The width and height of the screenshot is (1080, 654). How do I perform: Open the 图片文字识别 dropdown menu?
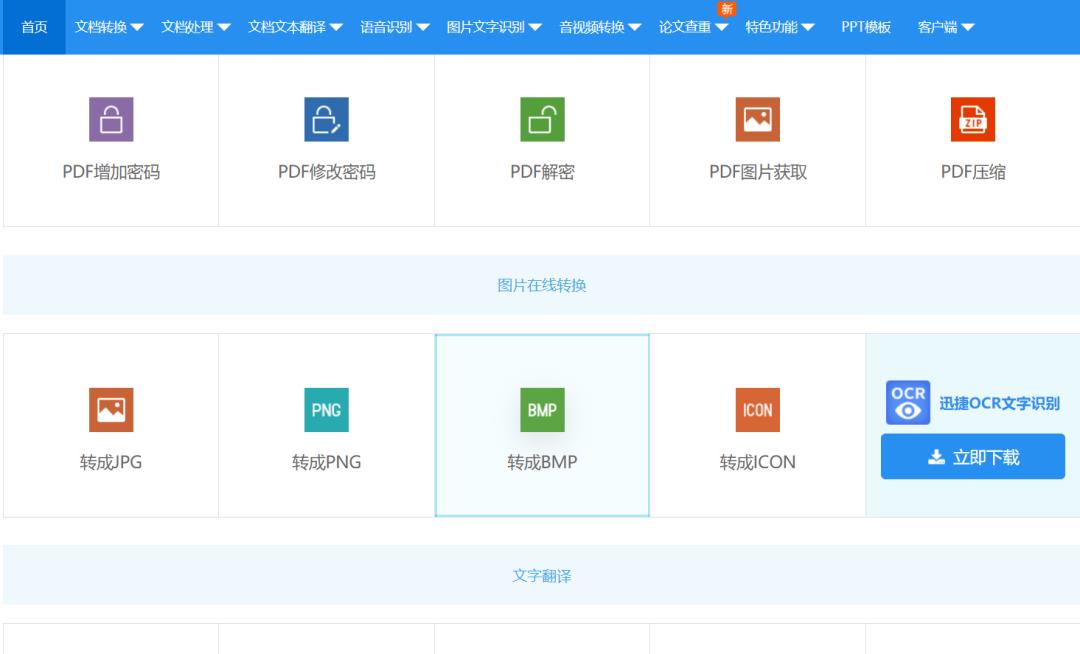pyautogui.click(x=494, y=27)
